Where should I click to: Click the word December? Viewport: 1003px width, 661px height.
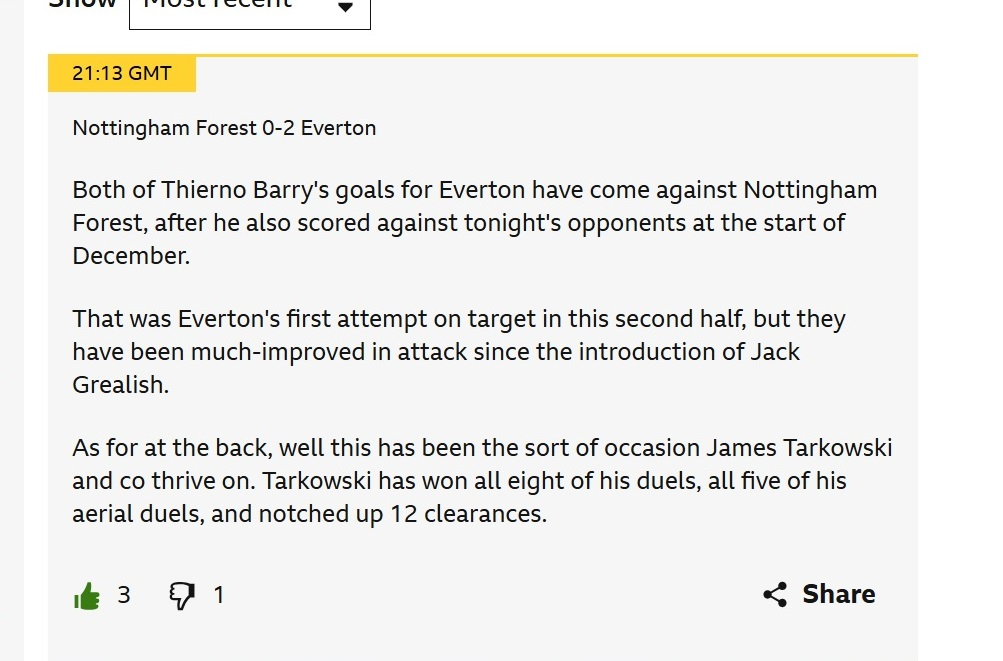click(128, 256)
